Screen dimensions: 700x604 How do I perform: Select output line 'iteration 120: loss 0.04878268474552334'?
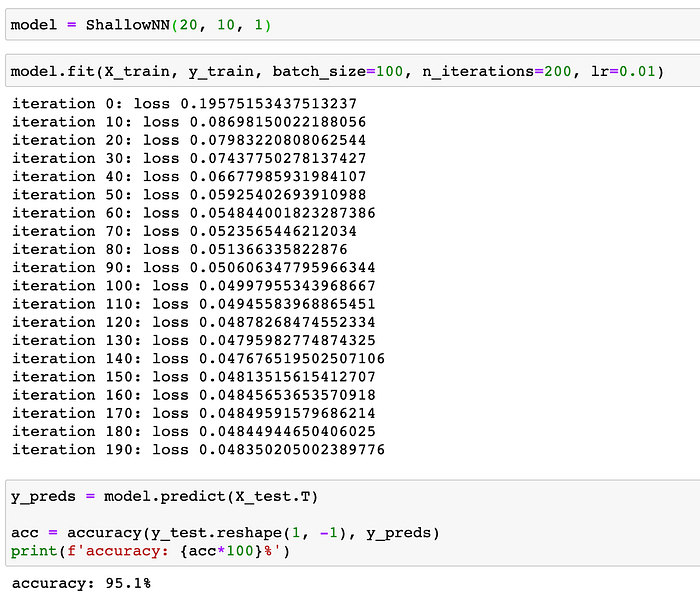coord(194,322)
